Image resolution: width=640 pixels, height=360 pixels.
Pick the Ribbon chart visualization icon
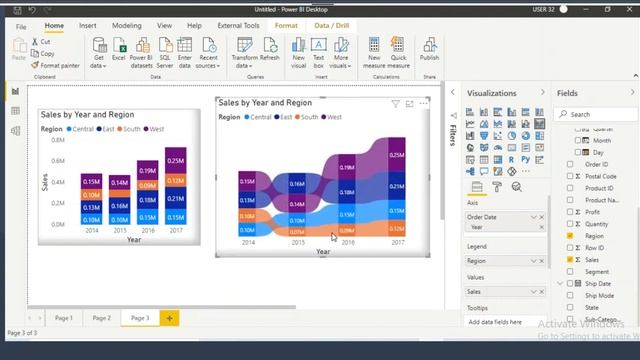tap(540, 124)
